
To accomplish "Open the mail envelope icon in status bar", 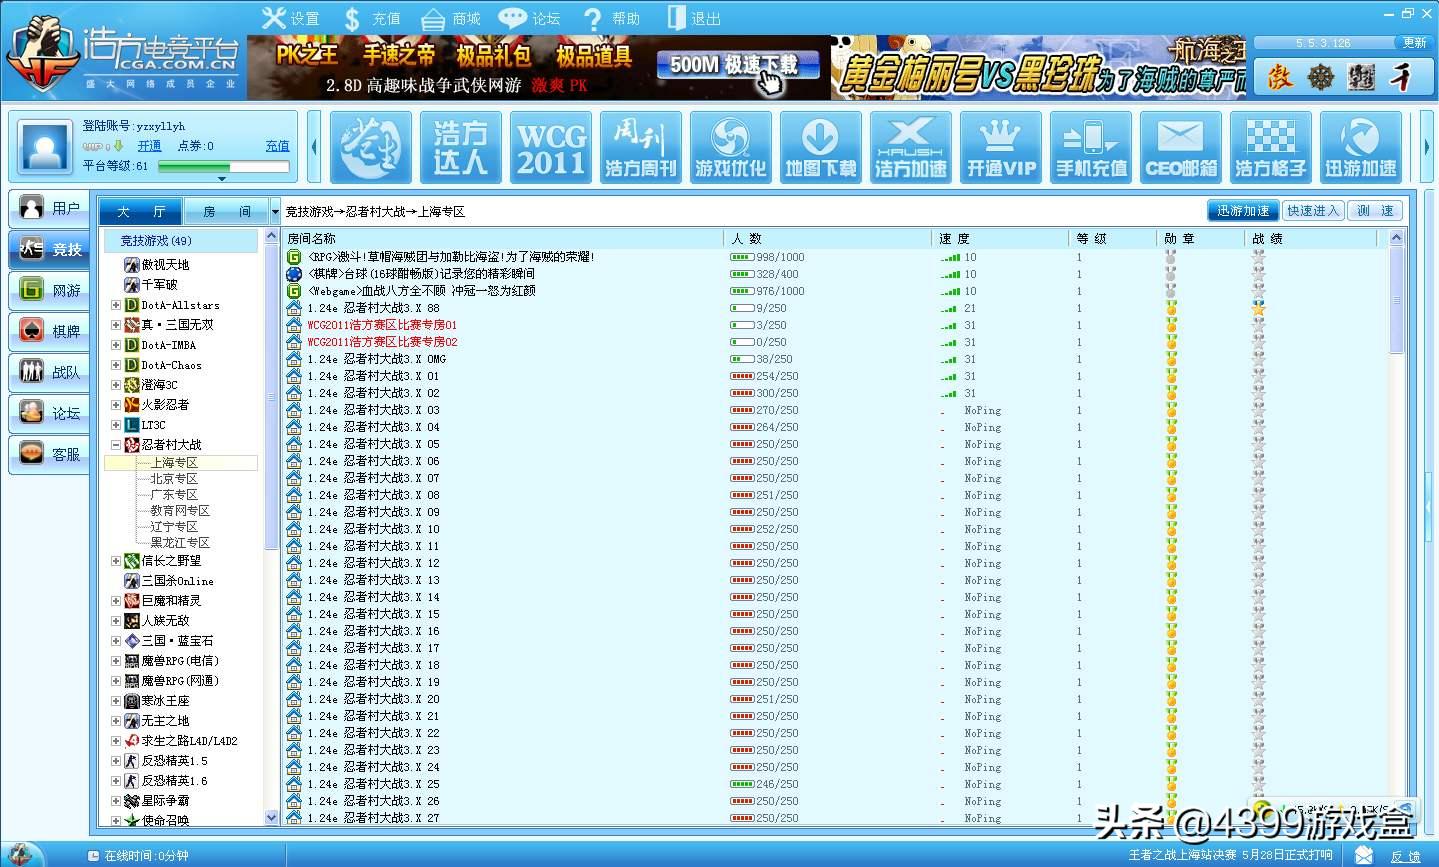I will tap(1364, 856).
